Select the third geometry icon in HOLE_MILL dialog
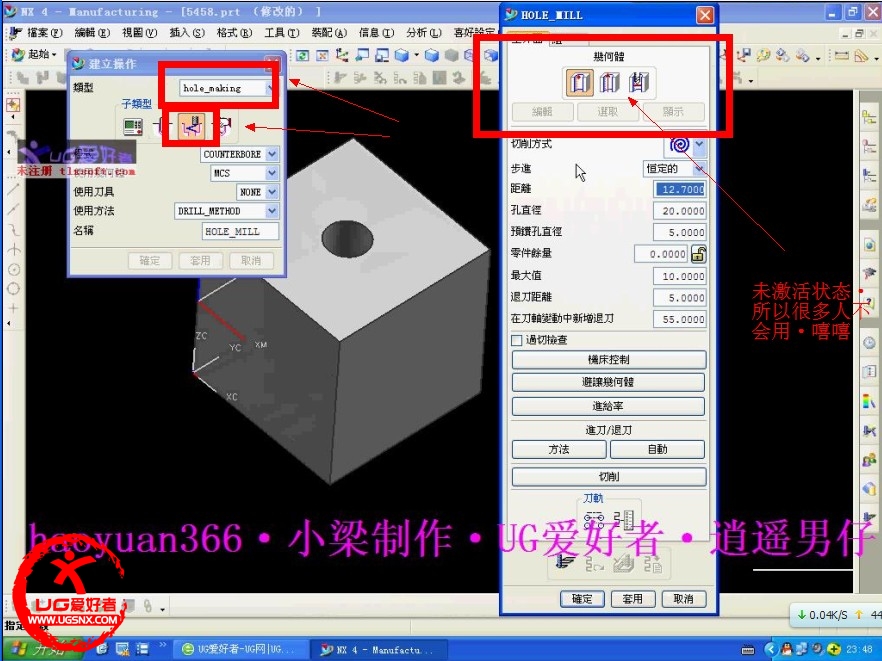This screenshot has width=882, height=661. 639,82
